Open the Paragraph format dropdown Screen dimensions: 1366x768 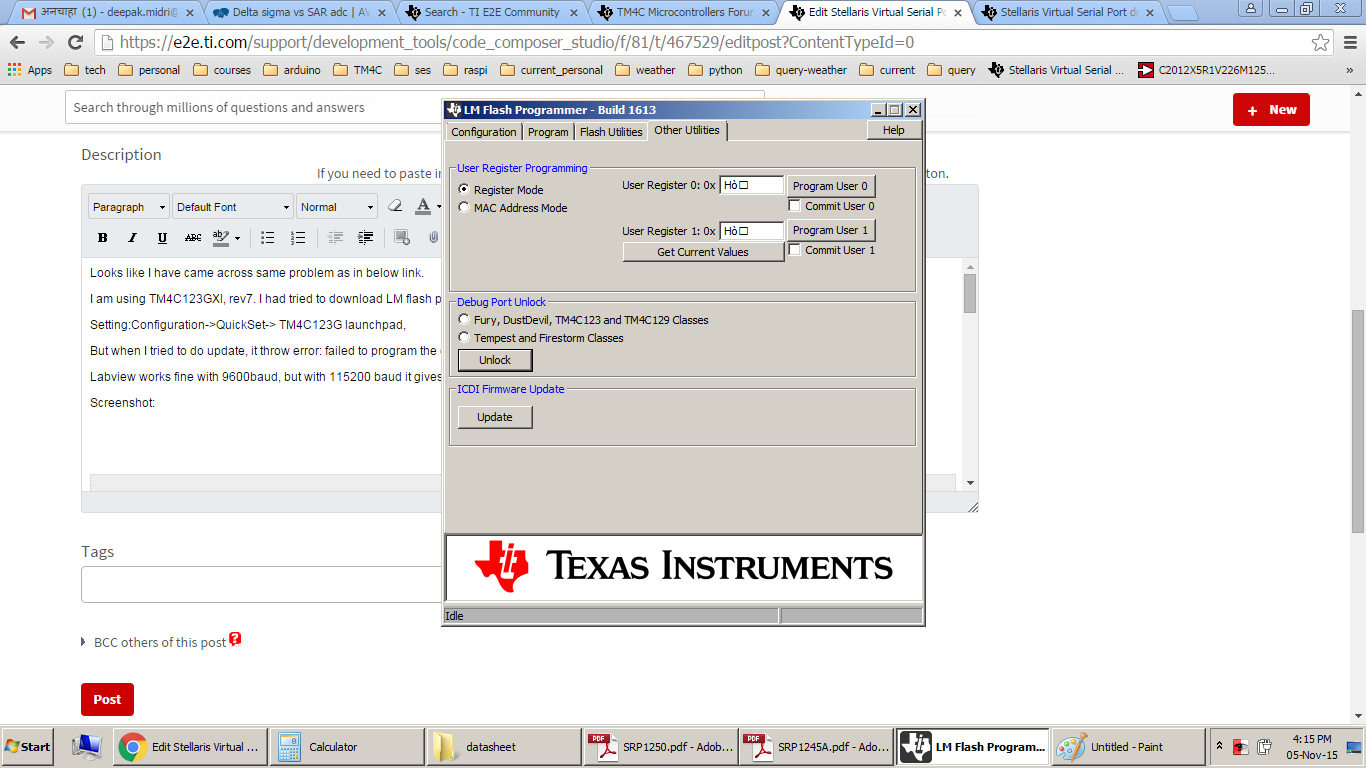point(129,206)
